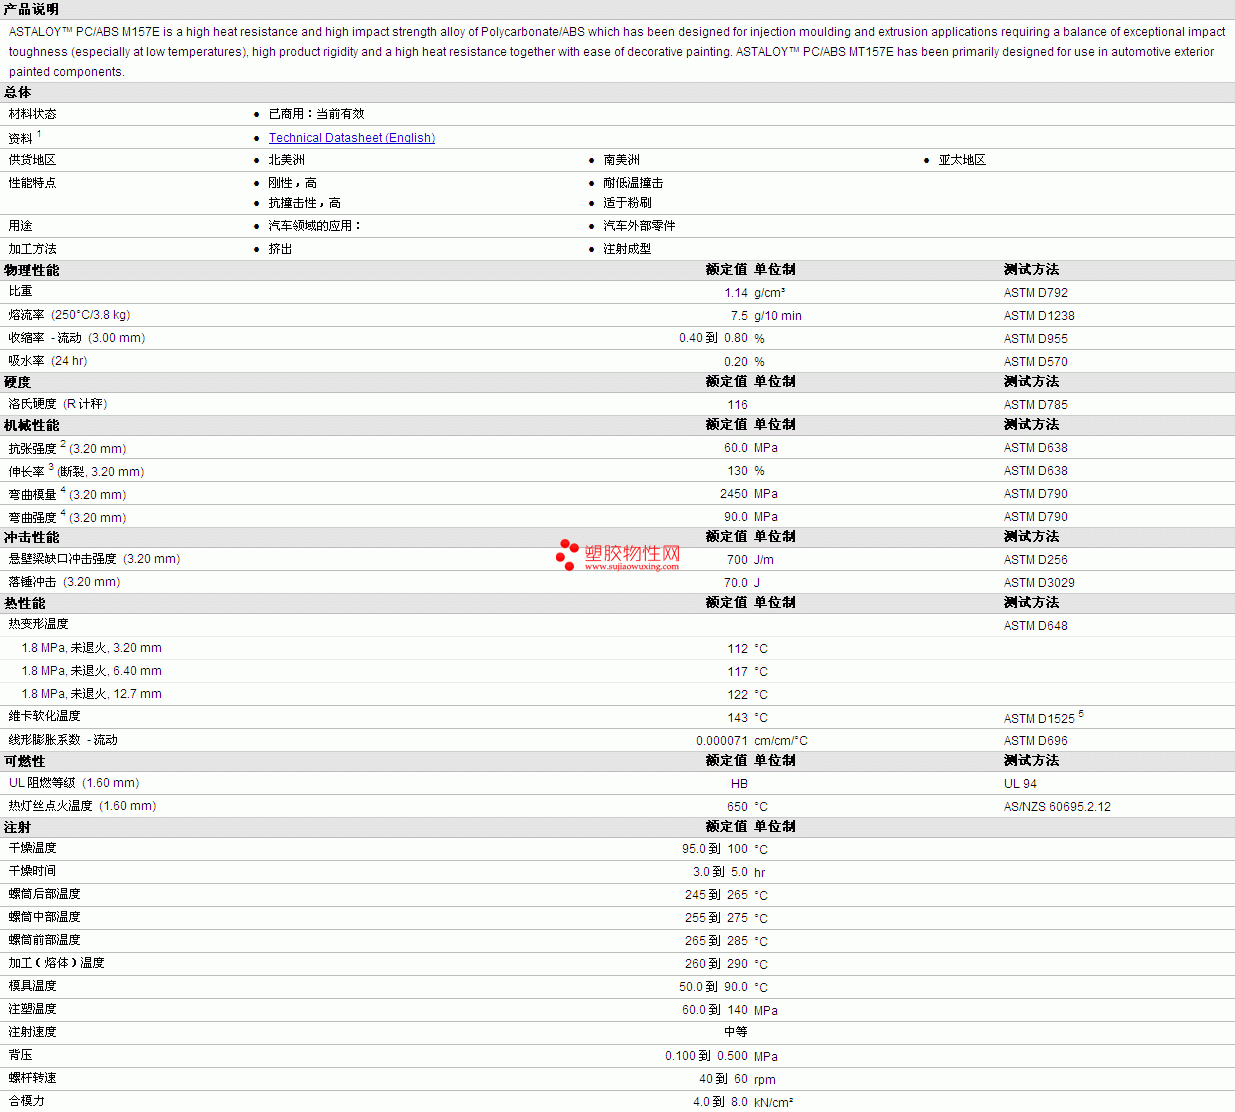Select dart impact value 70.0

tap(736, 583)
